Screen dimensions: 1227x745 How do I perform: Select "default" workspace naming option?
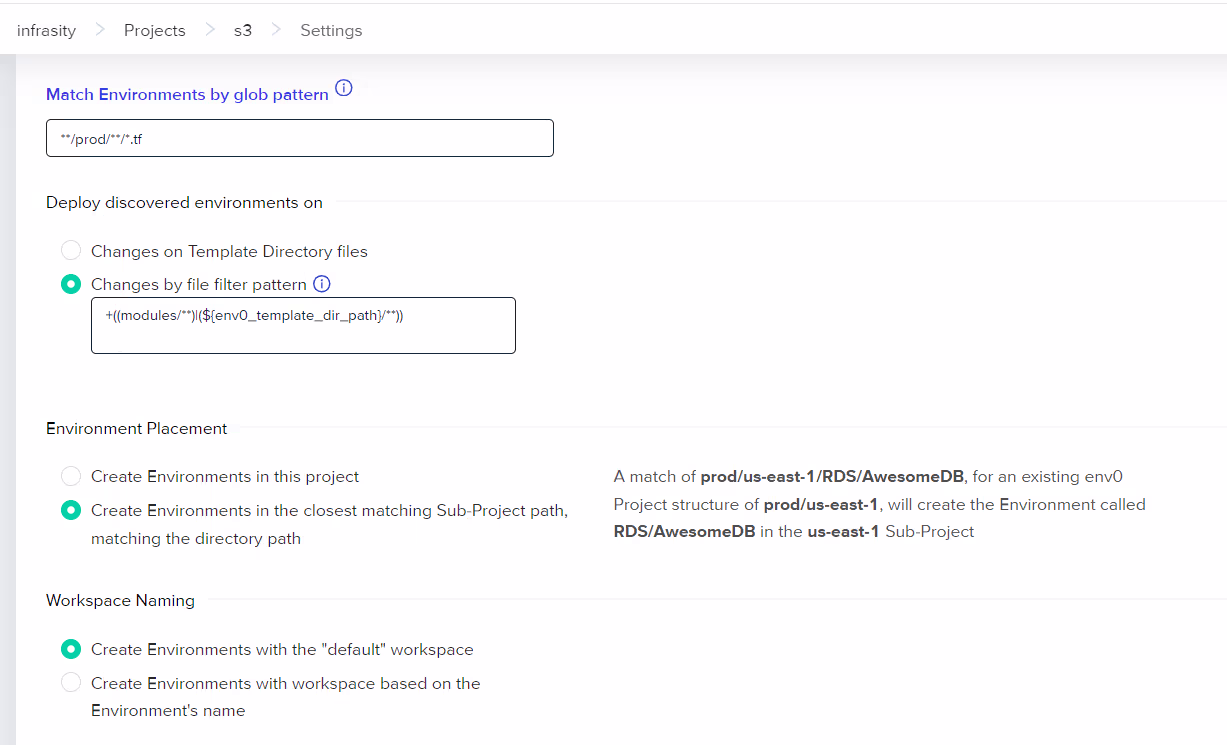pos(71,649)
